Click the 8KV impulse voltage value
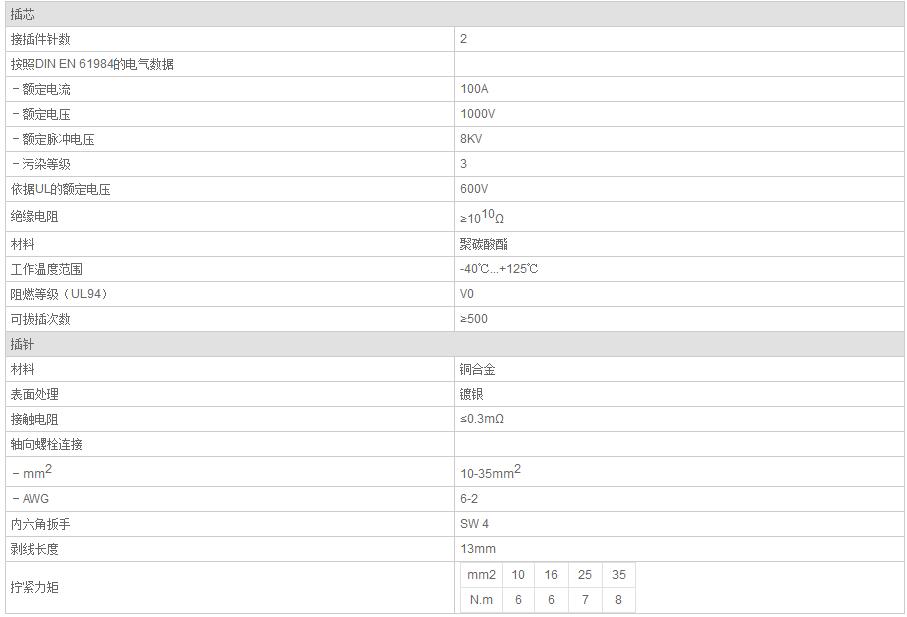907x617 pixels. click(471, 139)
